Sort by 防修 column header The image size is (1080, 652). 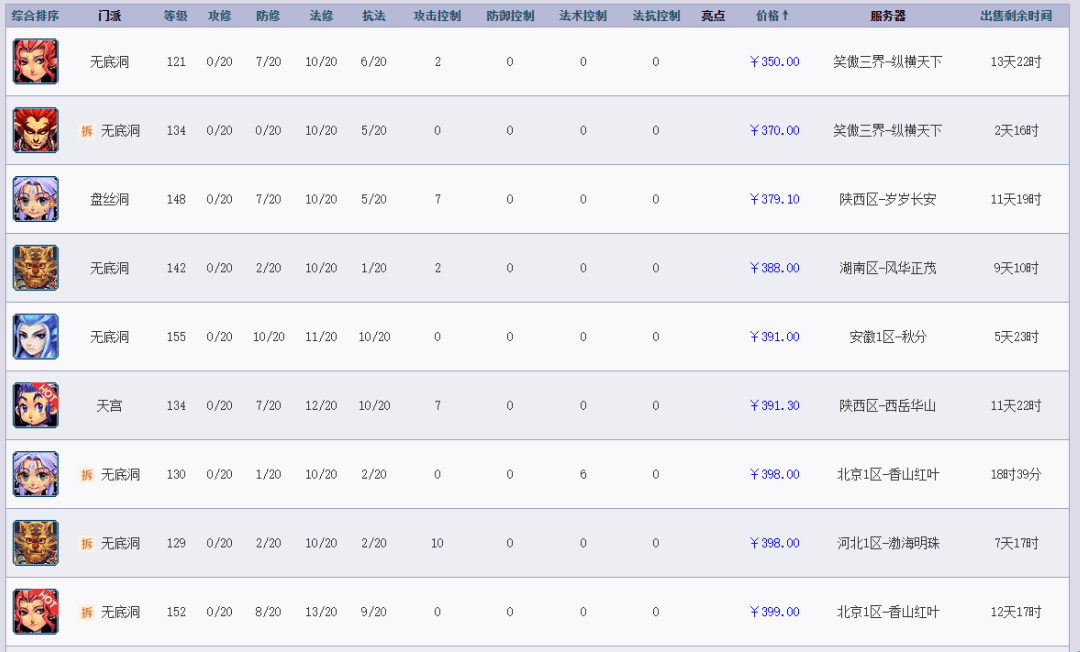(x=268, y=16)
